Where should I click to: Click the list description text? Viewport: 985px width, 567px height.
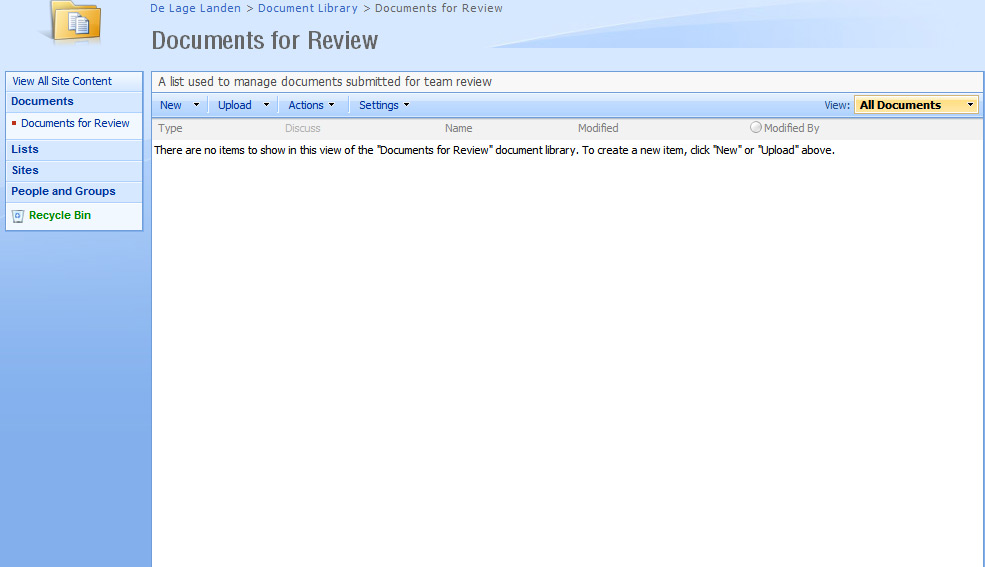[x=325, y=82]
